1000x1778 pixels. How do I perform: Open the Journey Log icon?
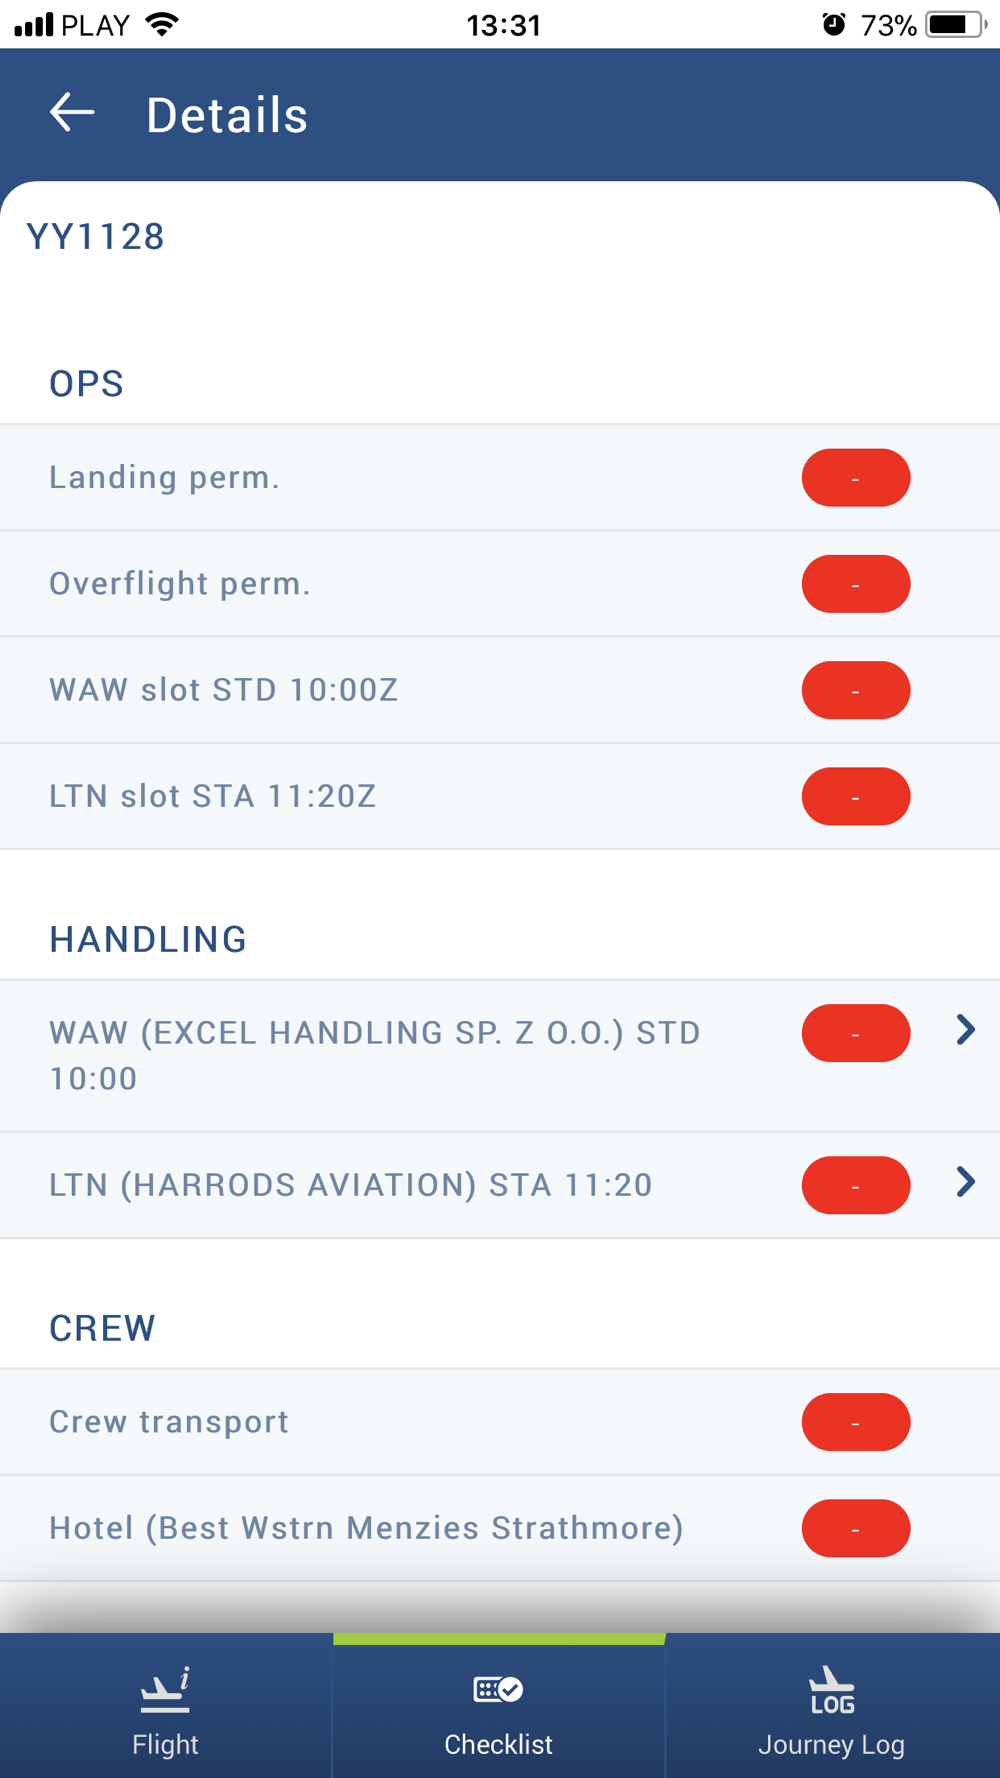click(x=831, y=1690)
